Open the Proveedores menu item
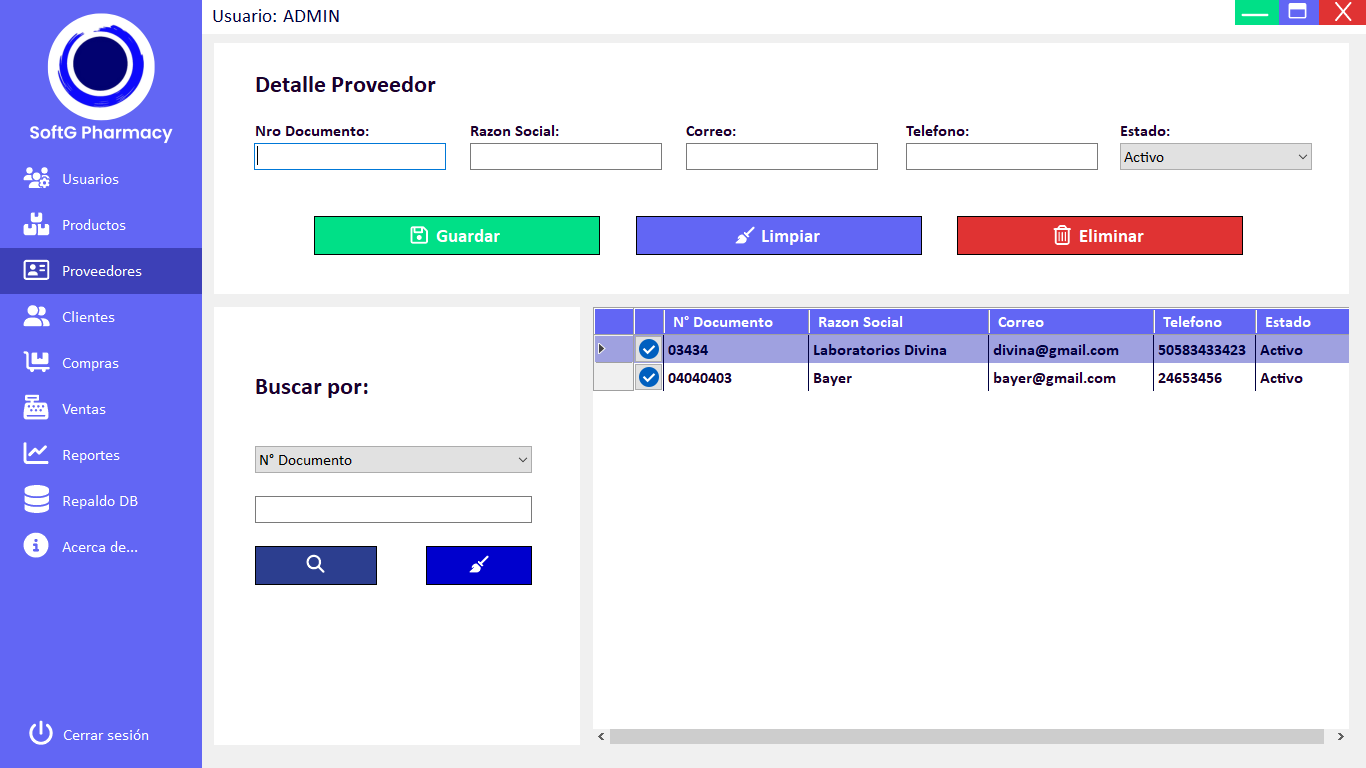Screen dimensions: 1366x768 pyautogui.click(x=100, y=271)
